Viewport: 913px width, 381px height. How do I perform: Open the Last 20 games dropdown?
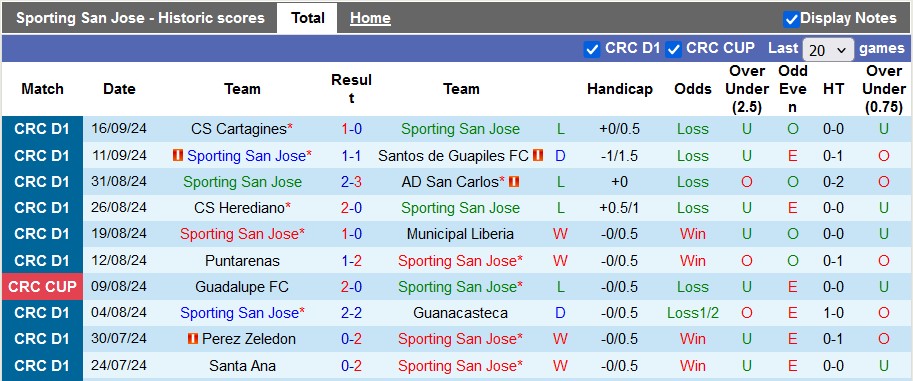(x=828, y=50)
